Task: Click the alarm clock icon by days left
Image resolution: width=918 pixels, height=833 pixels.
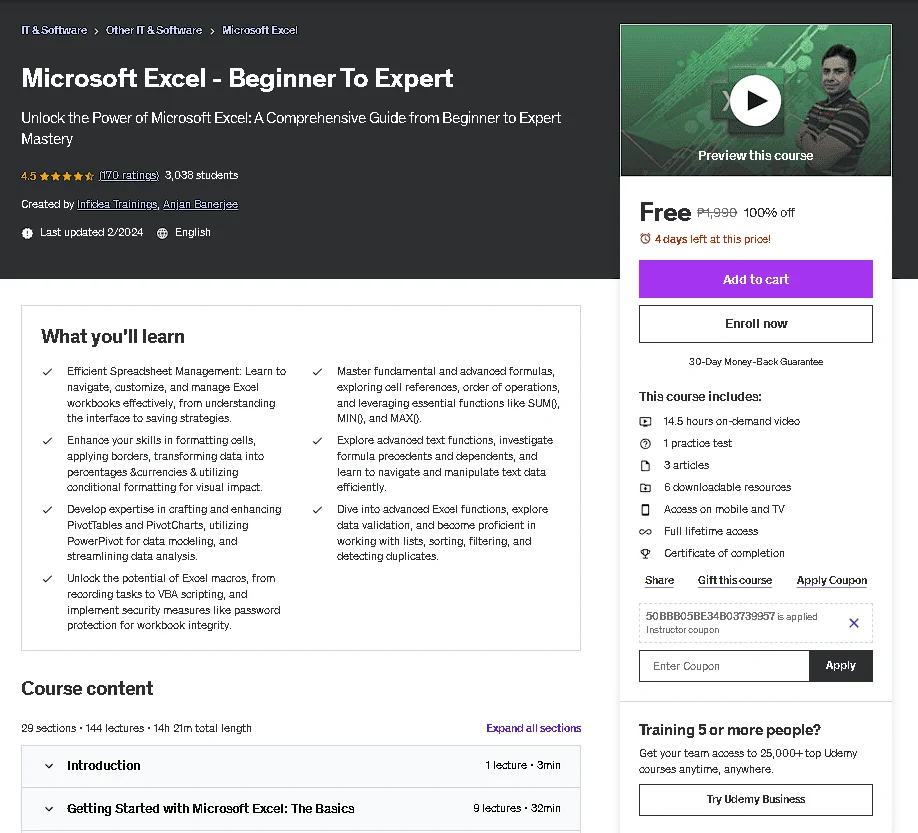Action: tap(645, 239)
